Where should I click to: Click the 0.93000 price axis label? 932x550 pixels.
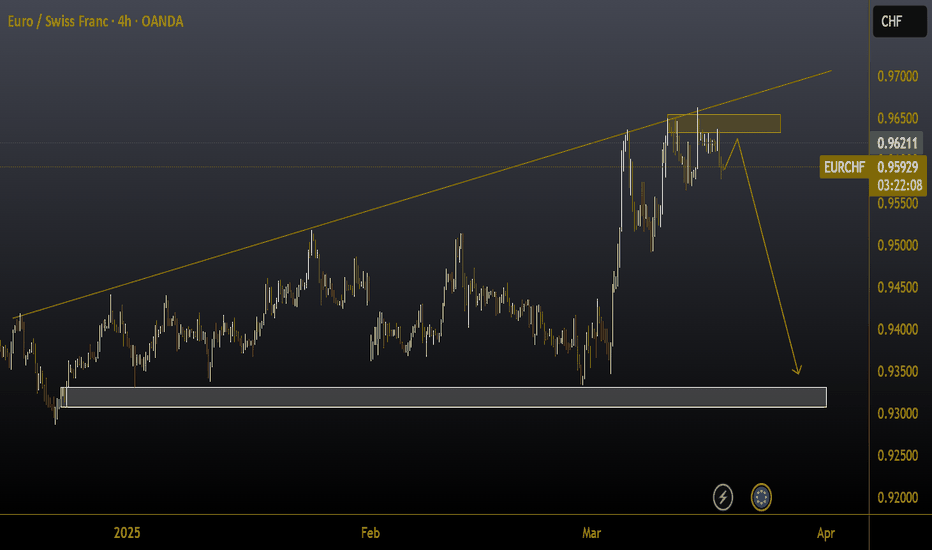coord(898,413)
